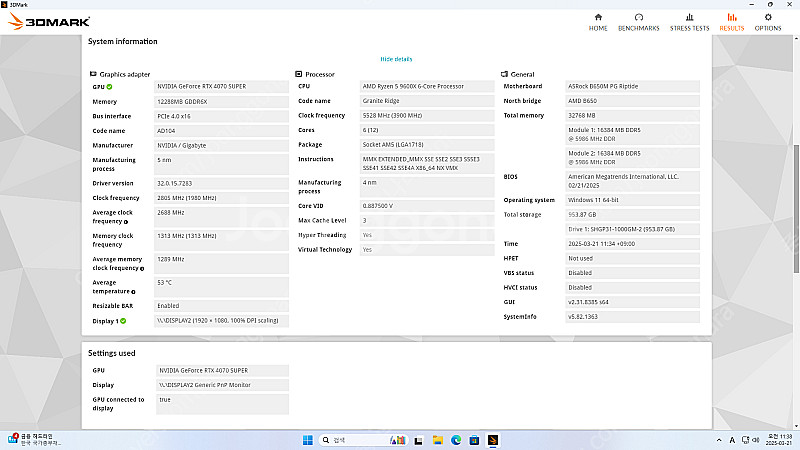Click the Motherboard value ASRock B650M PG Riptide
Image resolution: width=800 pixels, height=450 pixels.
[633, 86]
